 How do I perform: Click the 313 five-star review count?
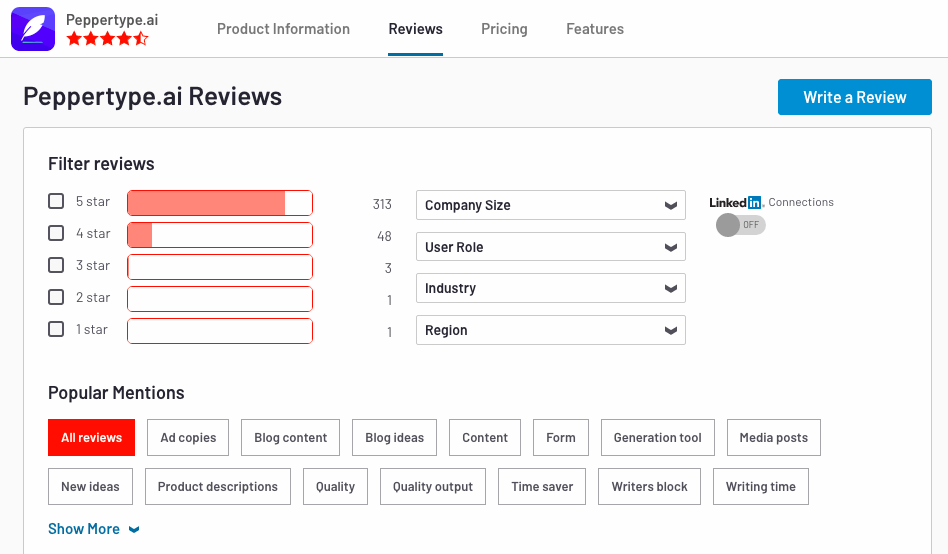pos(382,204)
